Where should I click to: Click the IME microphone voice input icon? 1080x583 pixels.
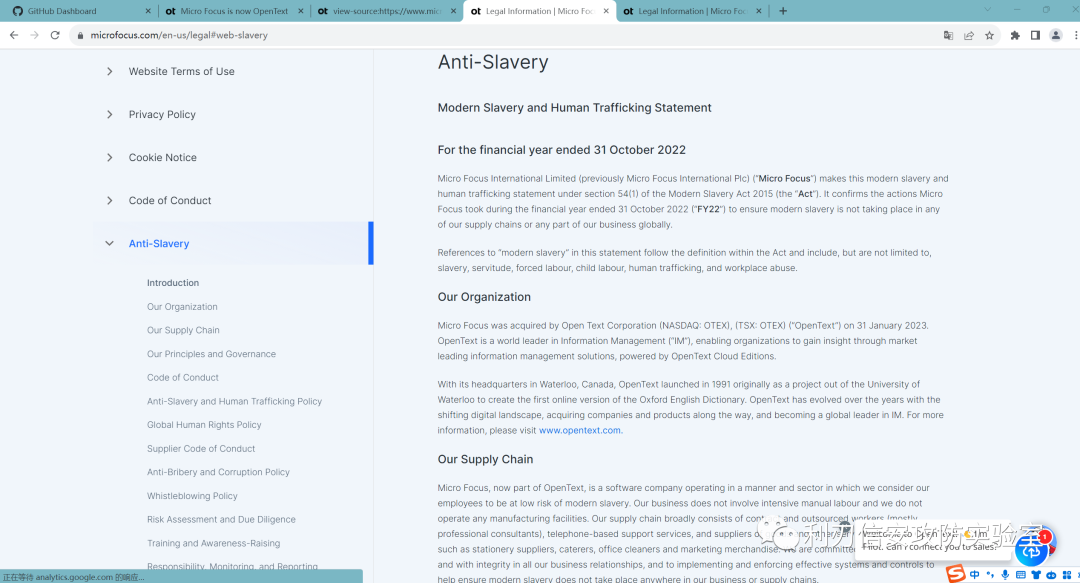coord(1006,575)
